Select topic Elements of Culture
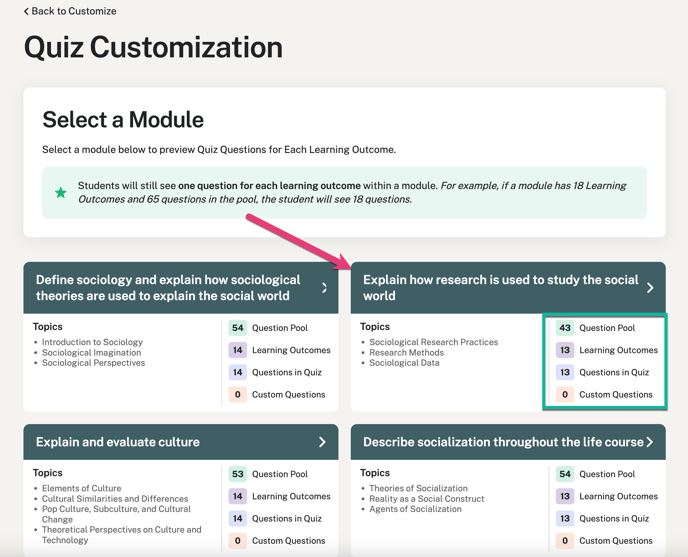 tap(81, 488)
